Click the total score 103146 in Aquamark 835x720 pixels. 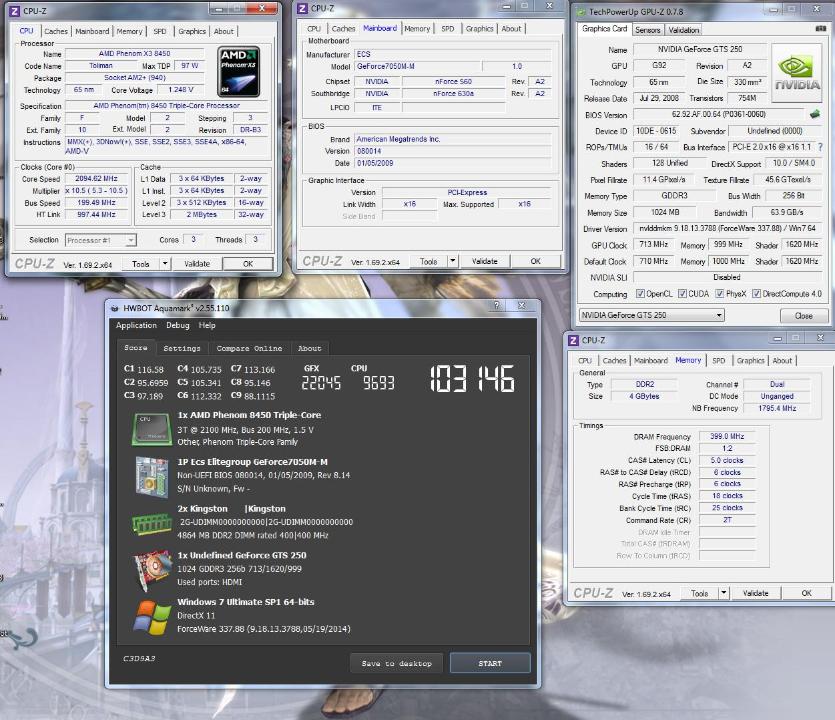tap(472, 379)
